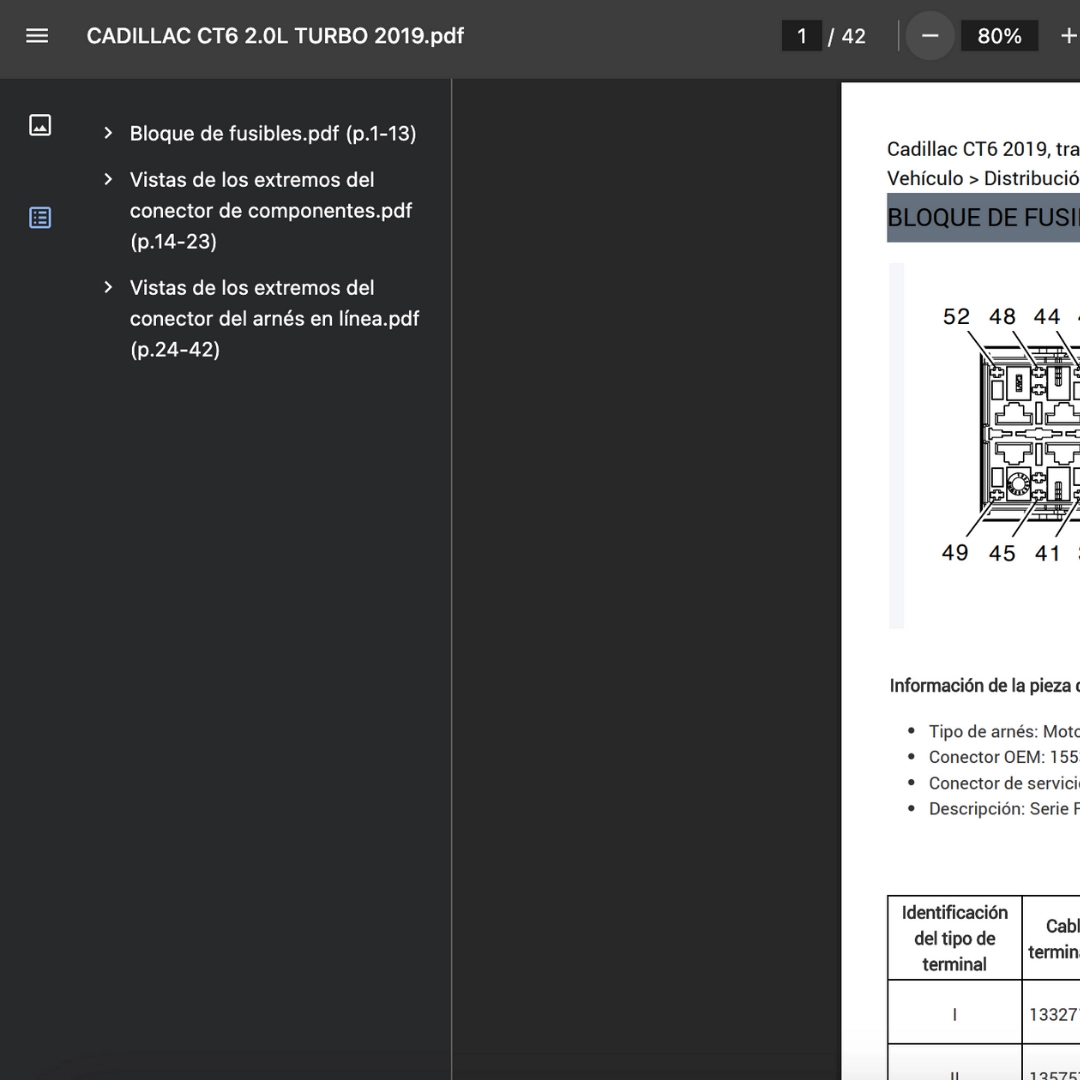
Task: Click the 'Vehículo > Distribución' breadcrumb line
Action: pos(984,178)
